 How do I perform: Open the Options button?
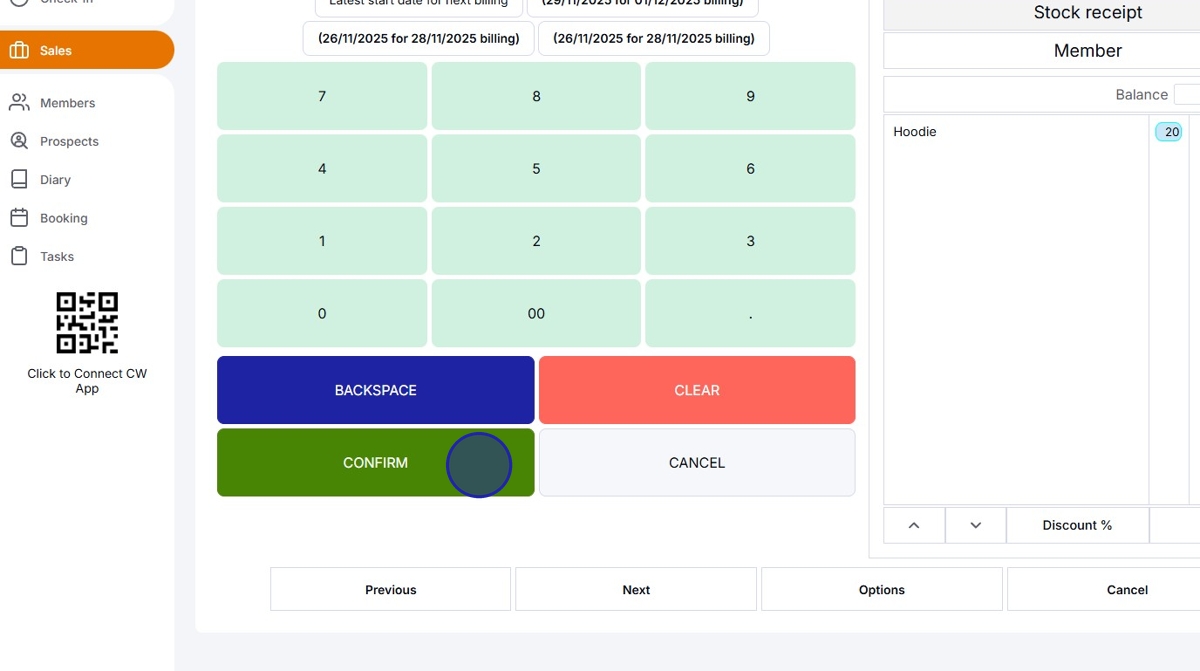point(882,589)
